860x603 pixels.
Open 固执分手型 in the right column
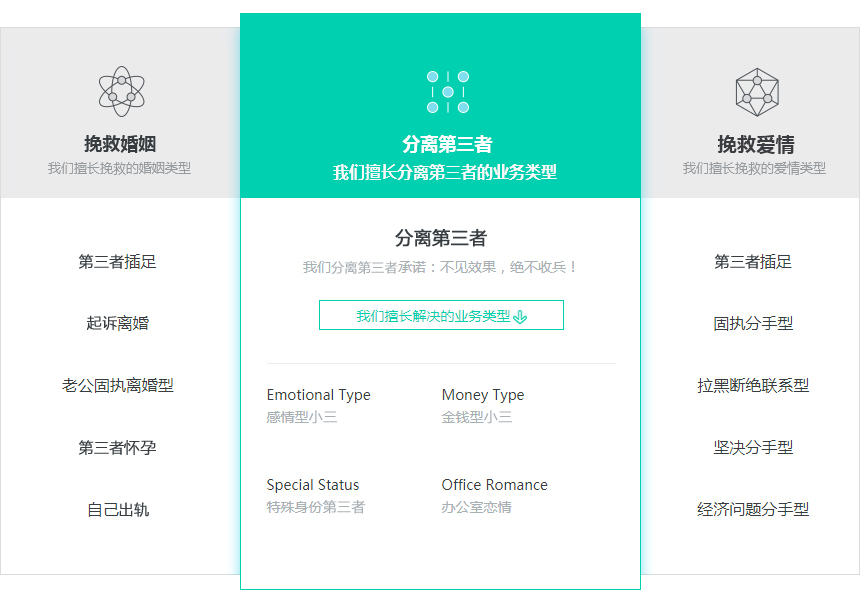tap(753, 323)
